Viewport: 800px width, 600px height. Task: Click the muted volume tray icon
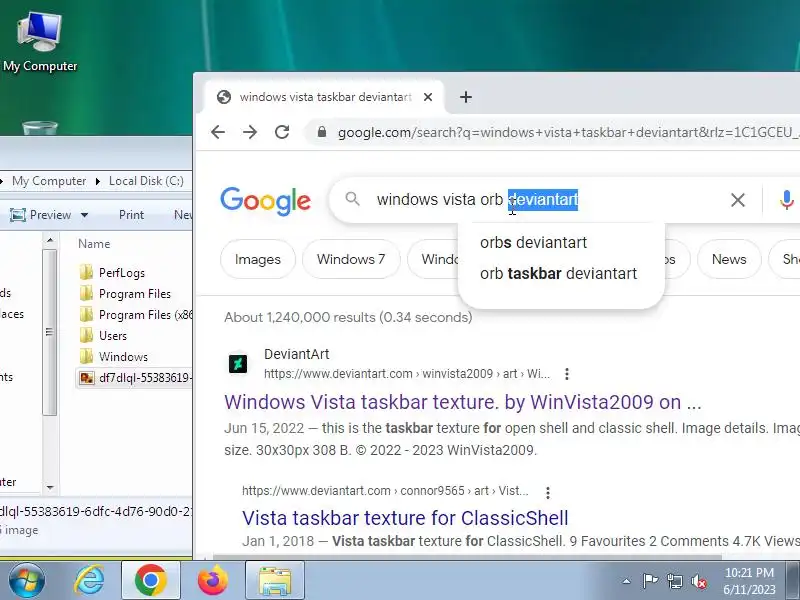(x=699, y=581)
